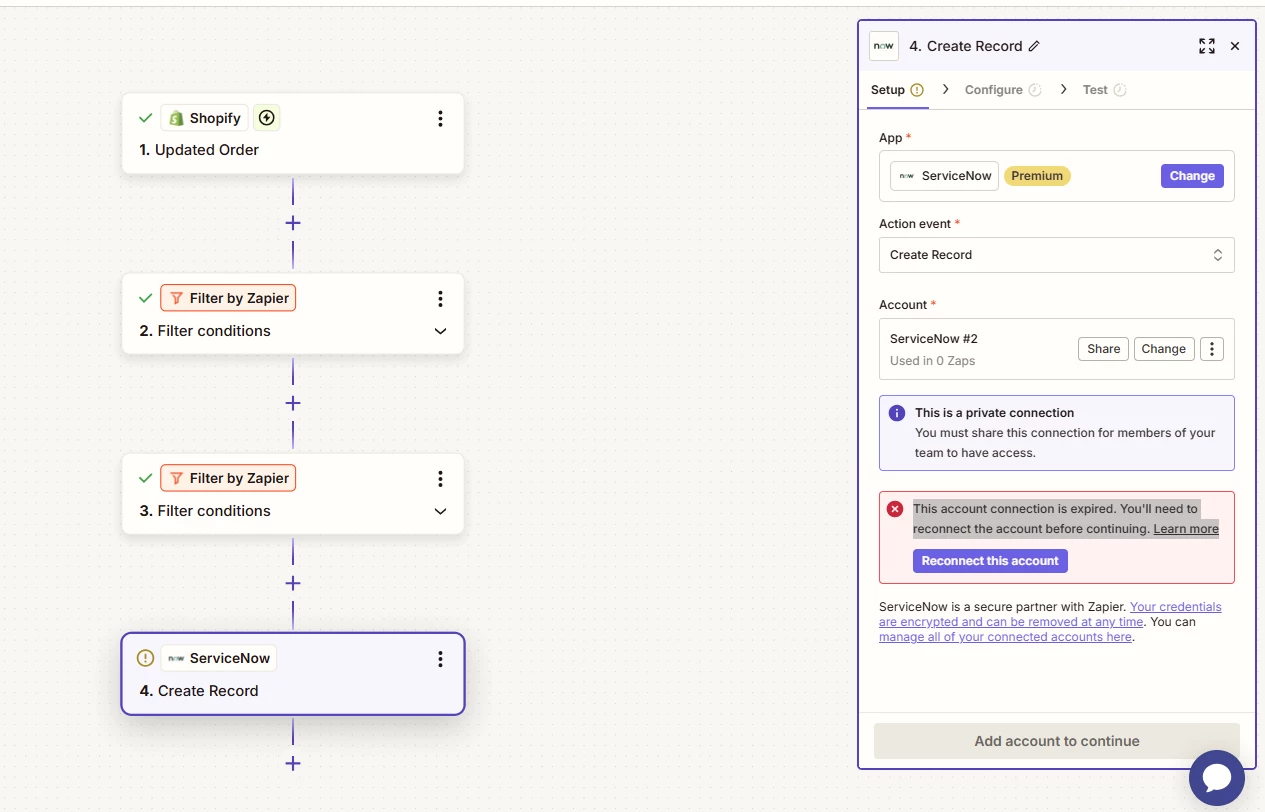This screenshot has width=1265, height=812.
Task: Click the warning icon on ServiceNow step card
Action: click(145, 658)
